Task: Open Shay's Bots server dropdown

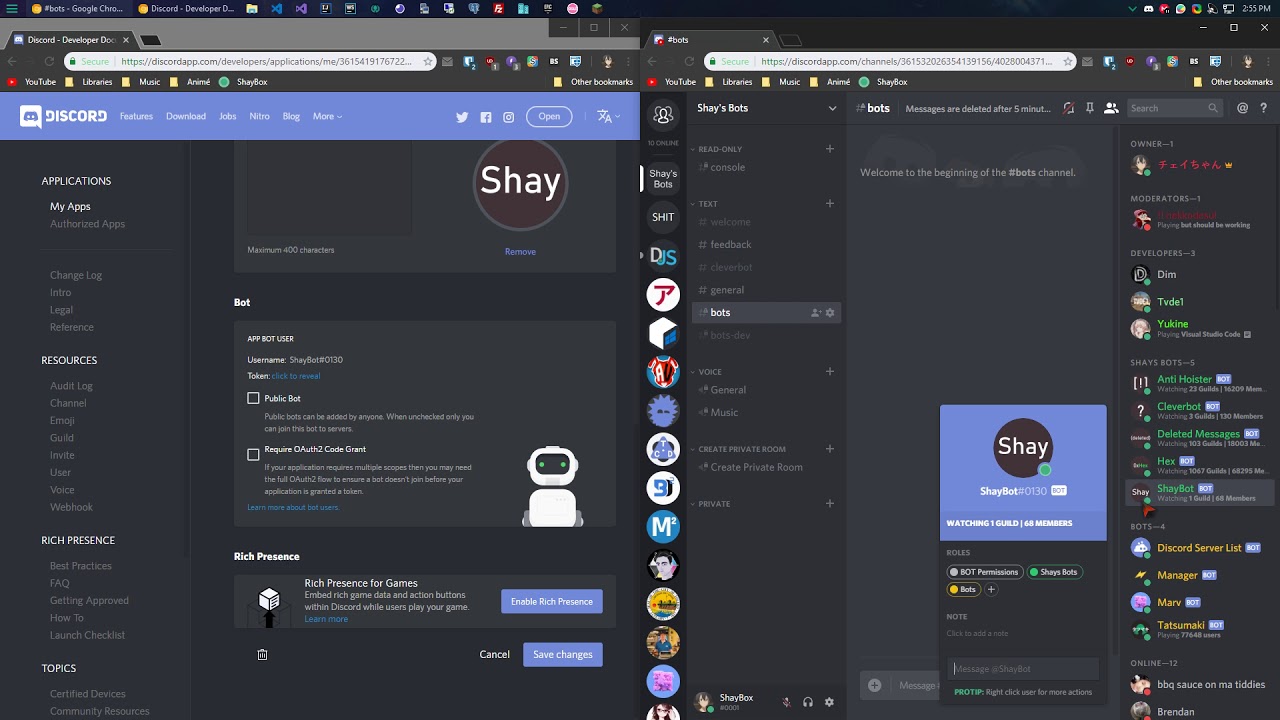Action: click(x=832, y=108)
